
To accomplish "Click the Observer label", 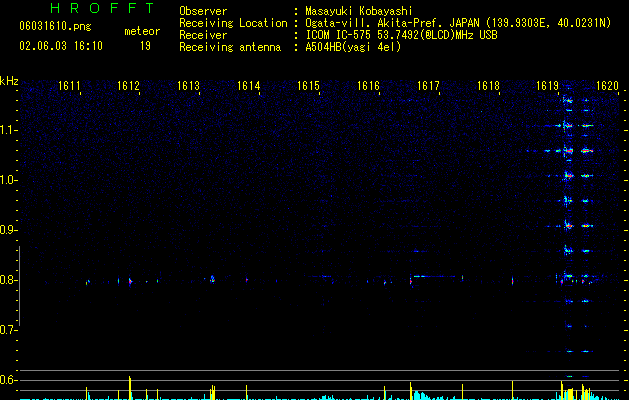I will point(203,11).
